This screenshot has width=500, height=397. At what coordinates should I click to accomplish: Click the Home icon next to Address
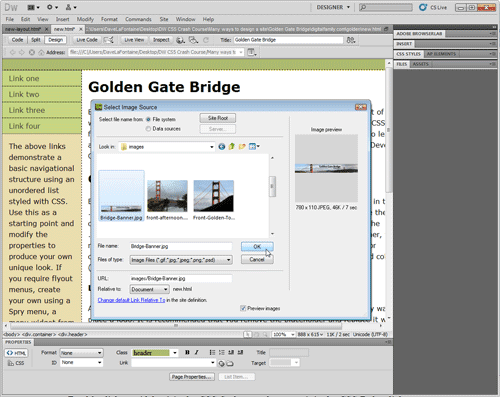click(41, 52)
